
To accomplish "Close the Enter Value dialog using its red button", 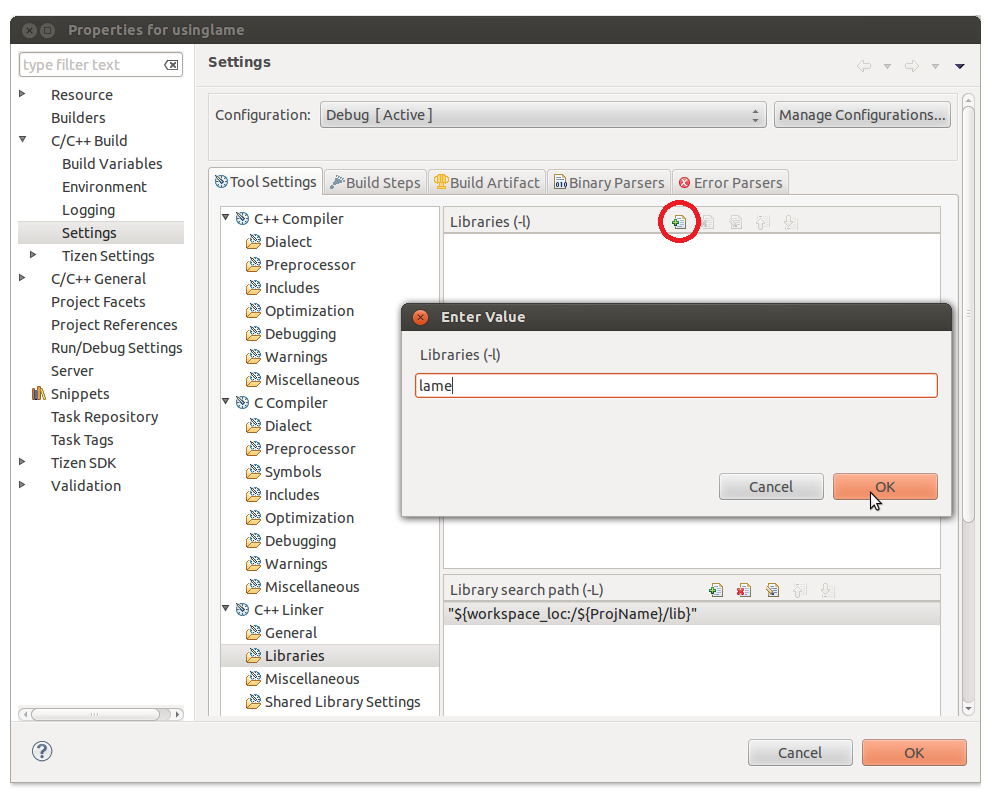I will 420,317.
